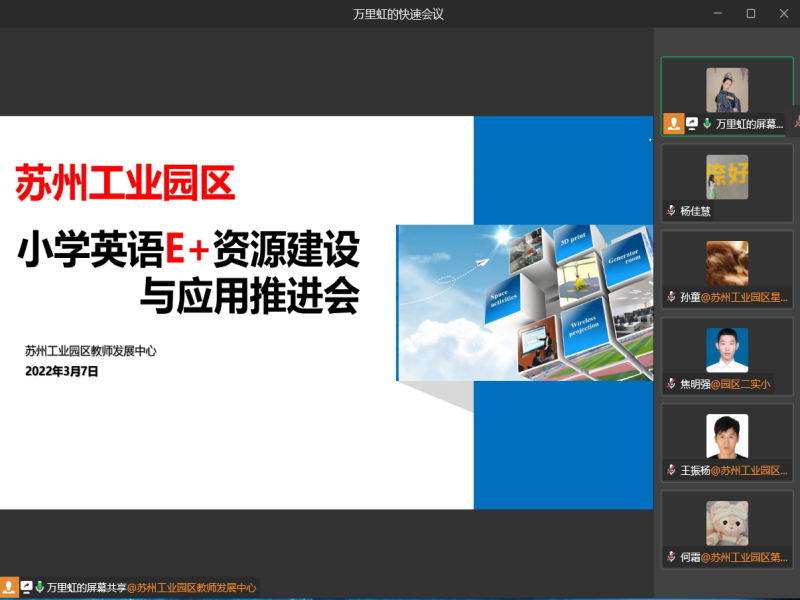Click muted mic icon next to 何霜
The height and width of the screenshot is (600, 800).
(x=671, y=557)
